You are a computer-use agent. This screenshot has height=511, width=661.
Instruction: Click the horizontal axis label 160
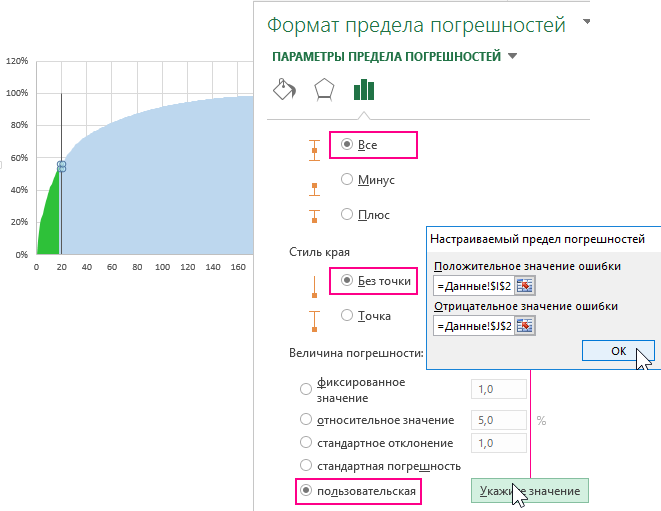(238, 267)
